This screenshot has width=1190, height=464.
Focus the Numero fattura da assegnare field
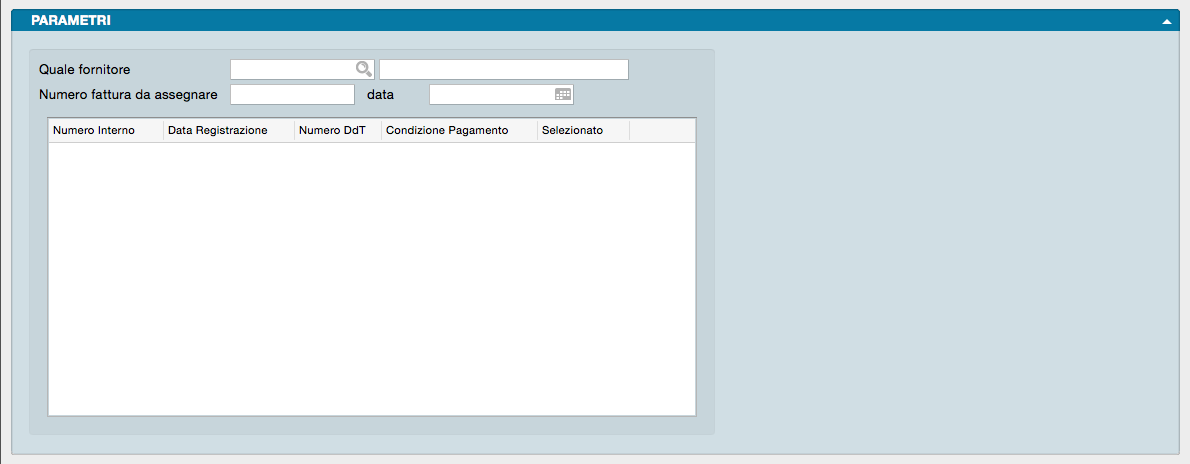(x=292, y=94)
